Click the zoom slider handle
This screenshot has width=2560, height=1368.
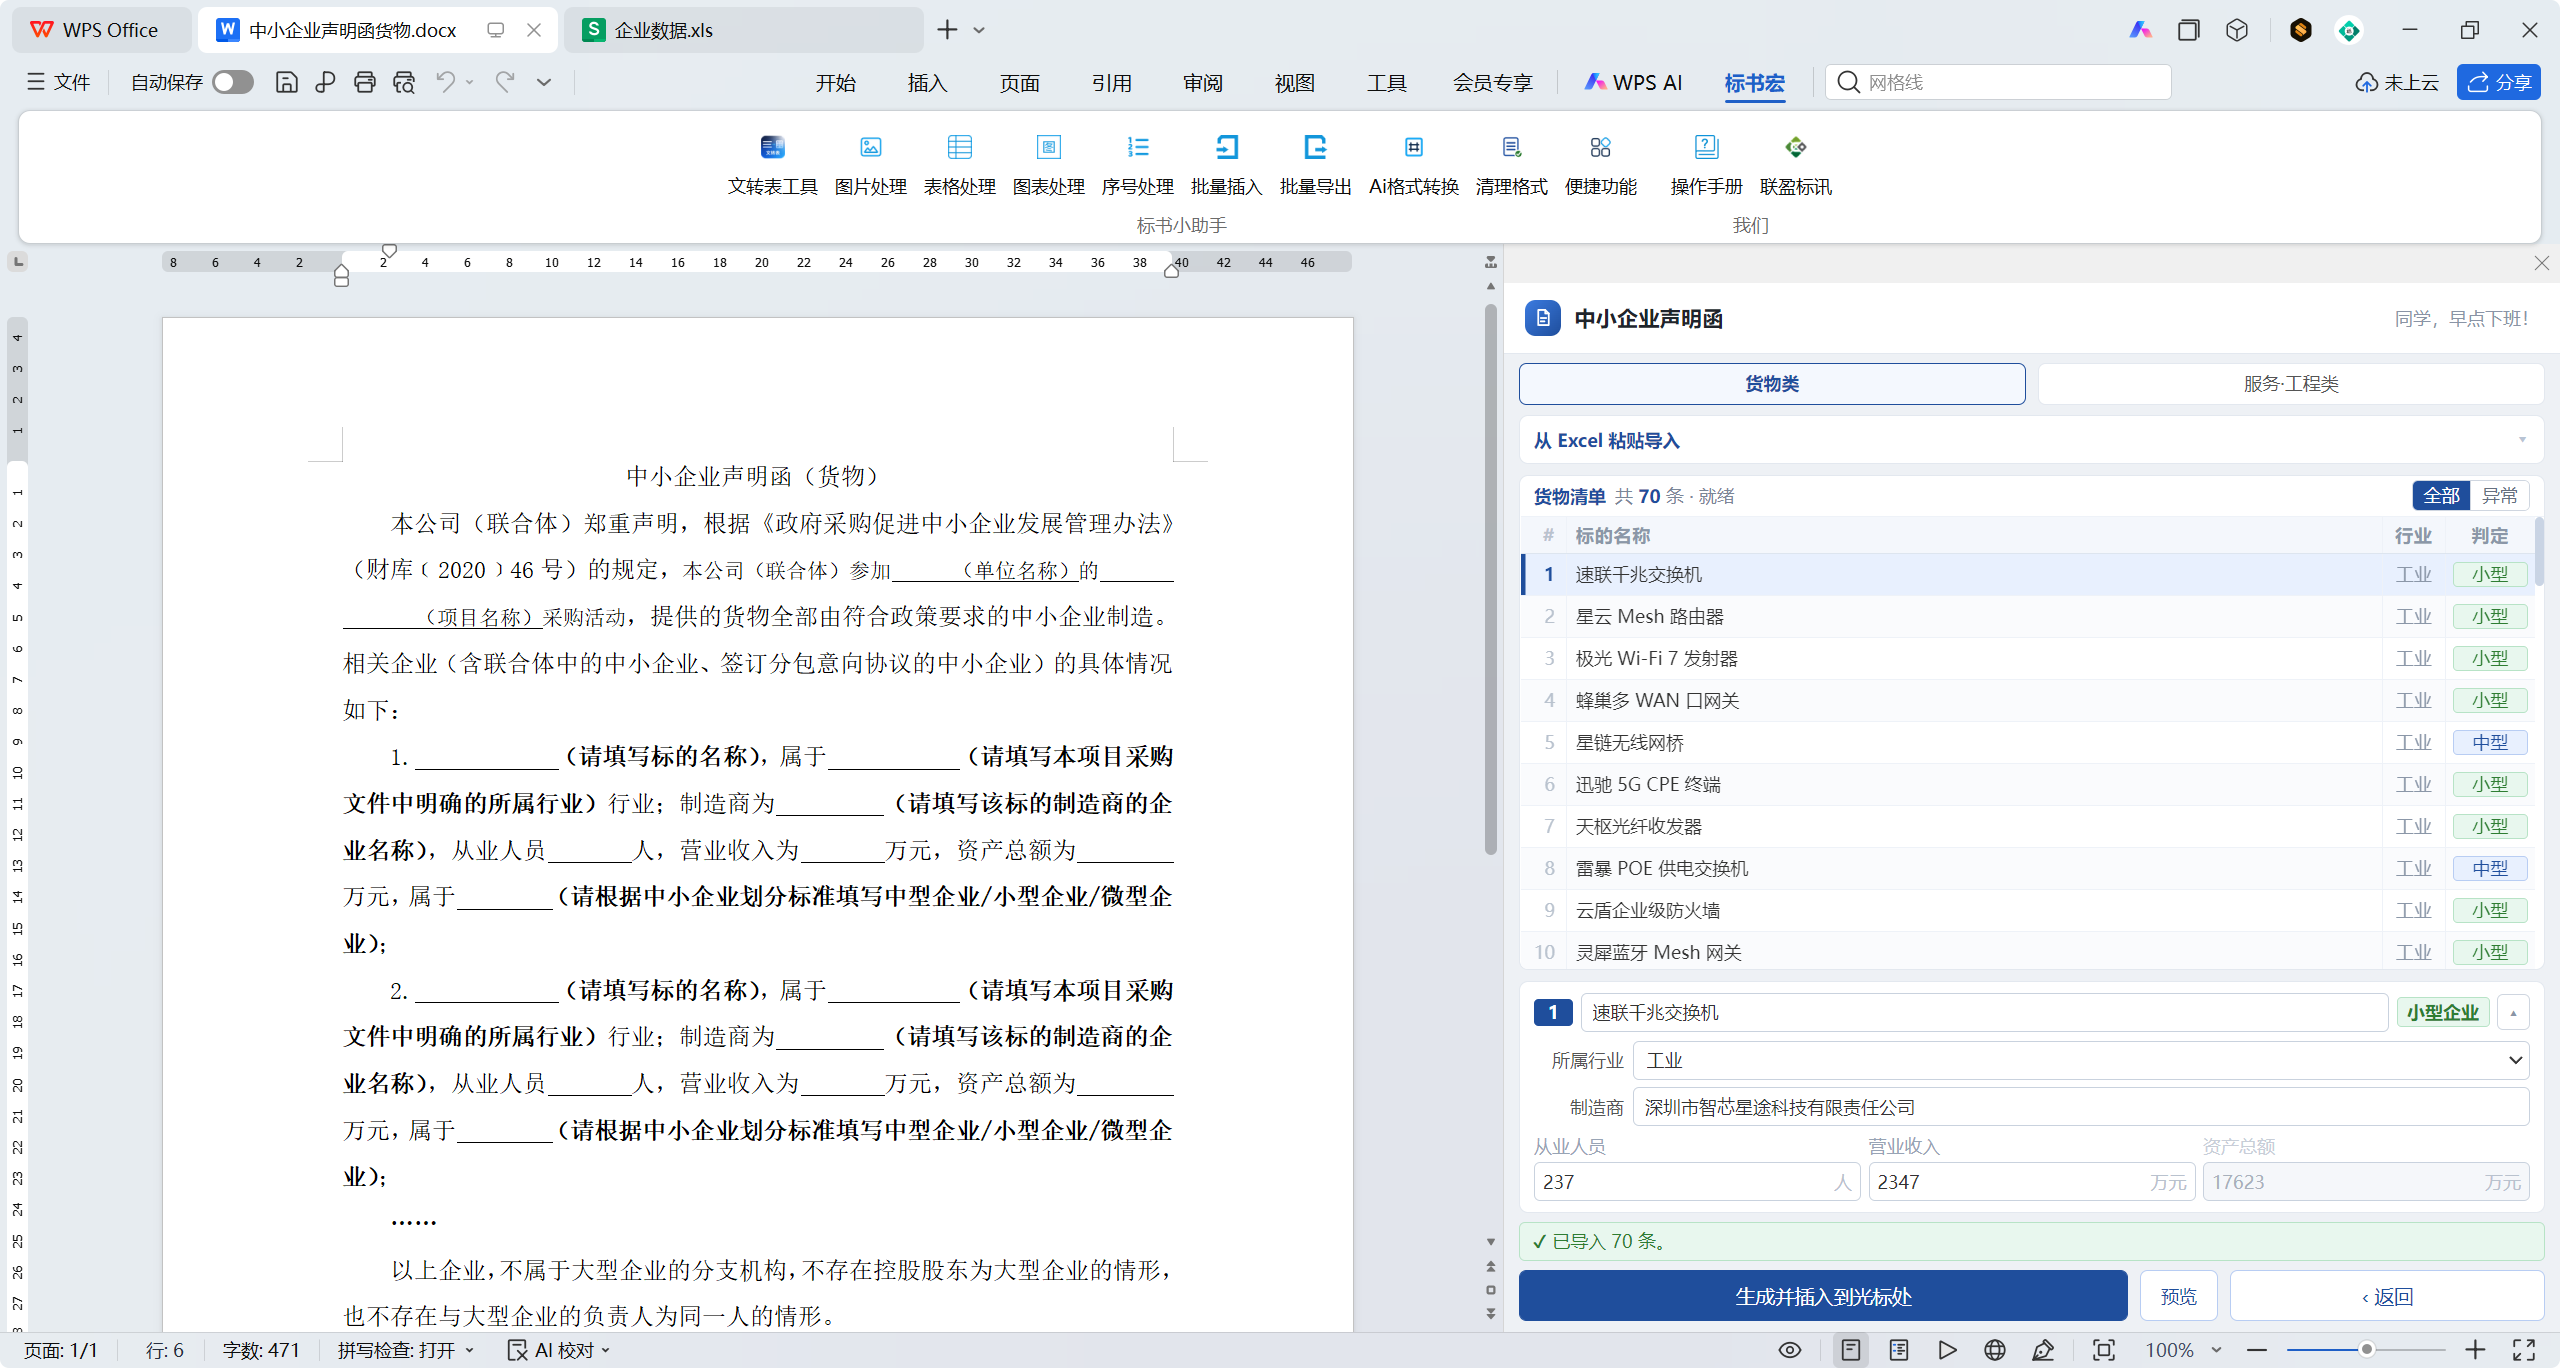pos(2366,1350)
